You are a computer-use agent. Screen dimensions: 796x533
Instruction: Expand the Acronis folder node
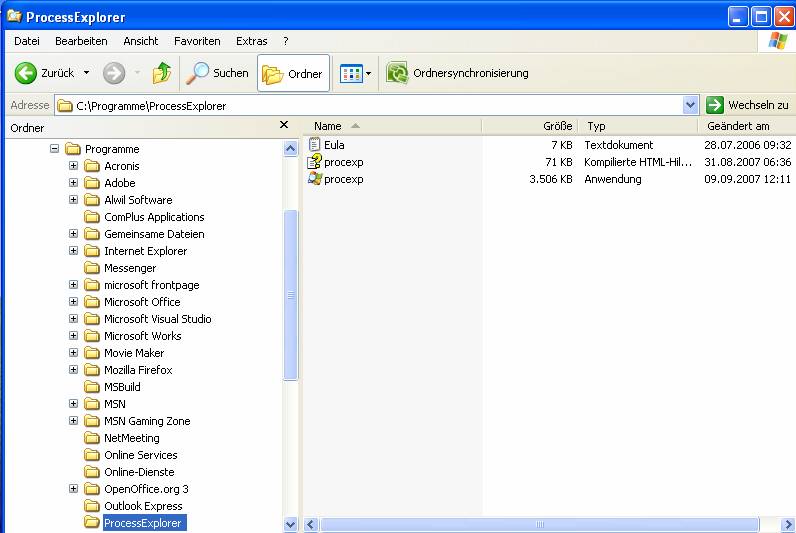(x=74, y=165)
